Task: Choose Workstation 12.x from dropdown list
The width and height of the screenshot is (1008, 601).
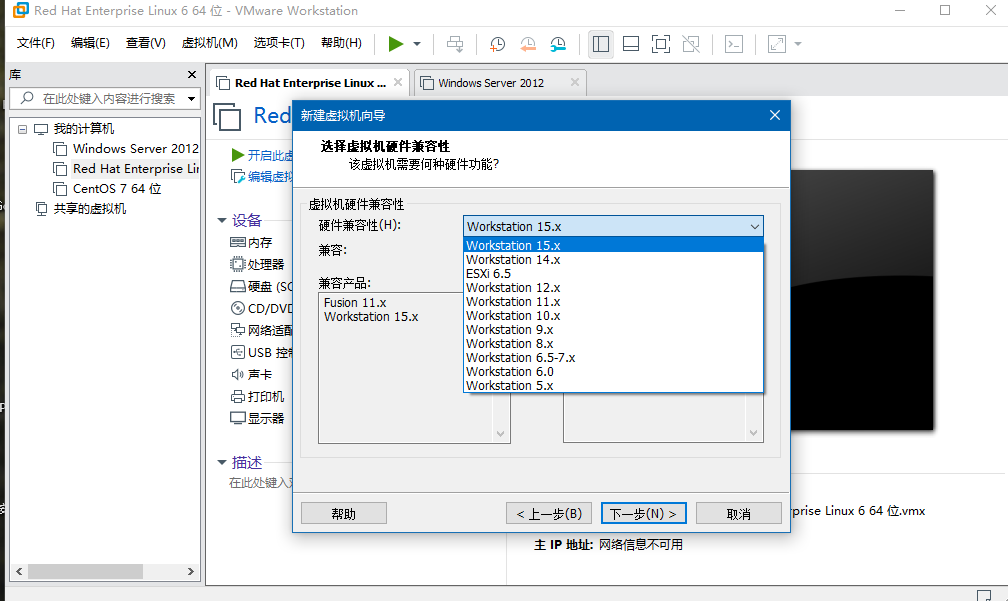Action: [x=613, y=287]
